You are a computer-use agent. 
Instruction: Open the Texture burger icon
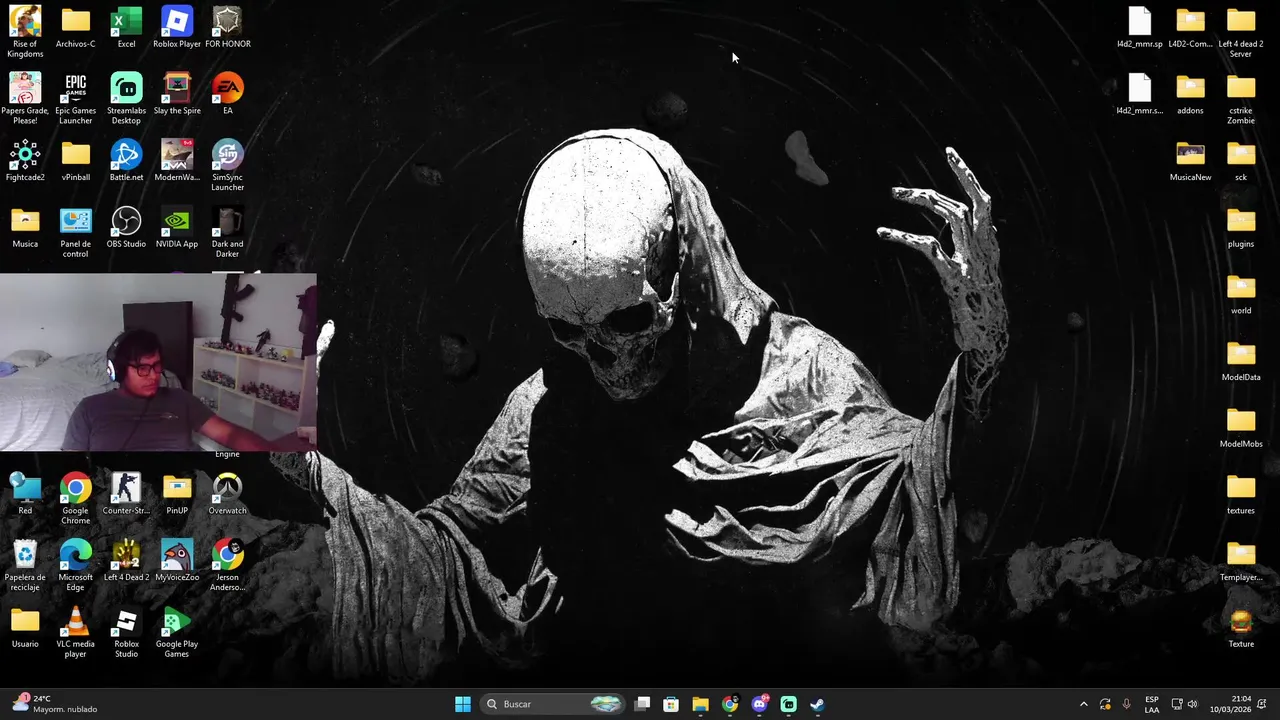click(1241, 627)
